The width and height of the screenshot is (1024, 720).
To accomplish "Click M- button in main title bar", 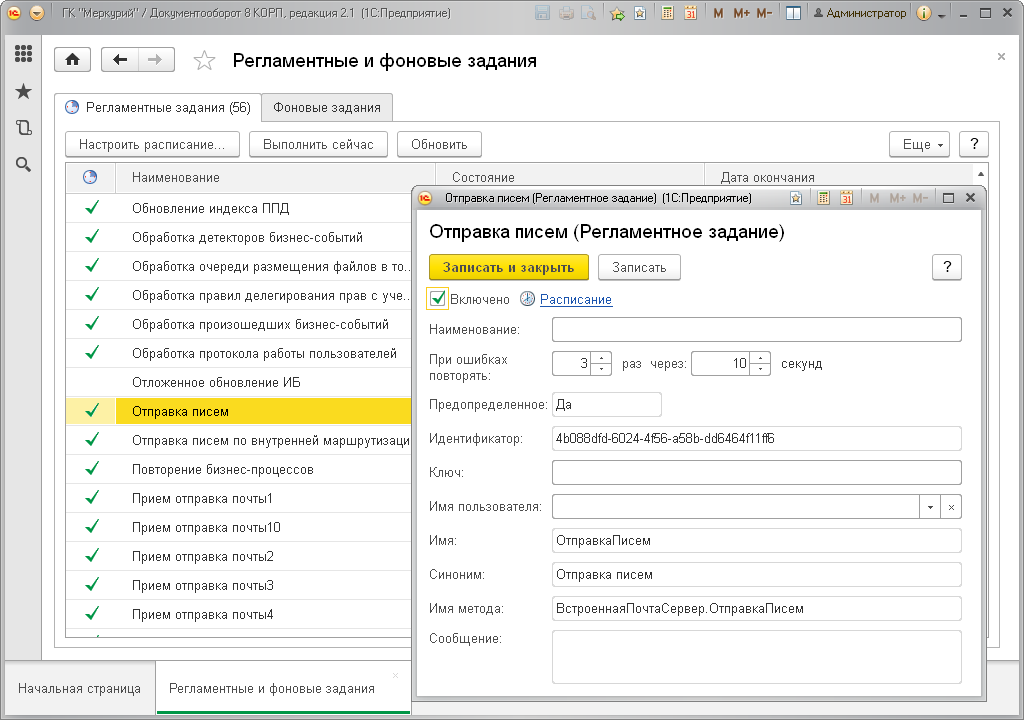I will (x=764, y=13).
